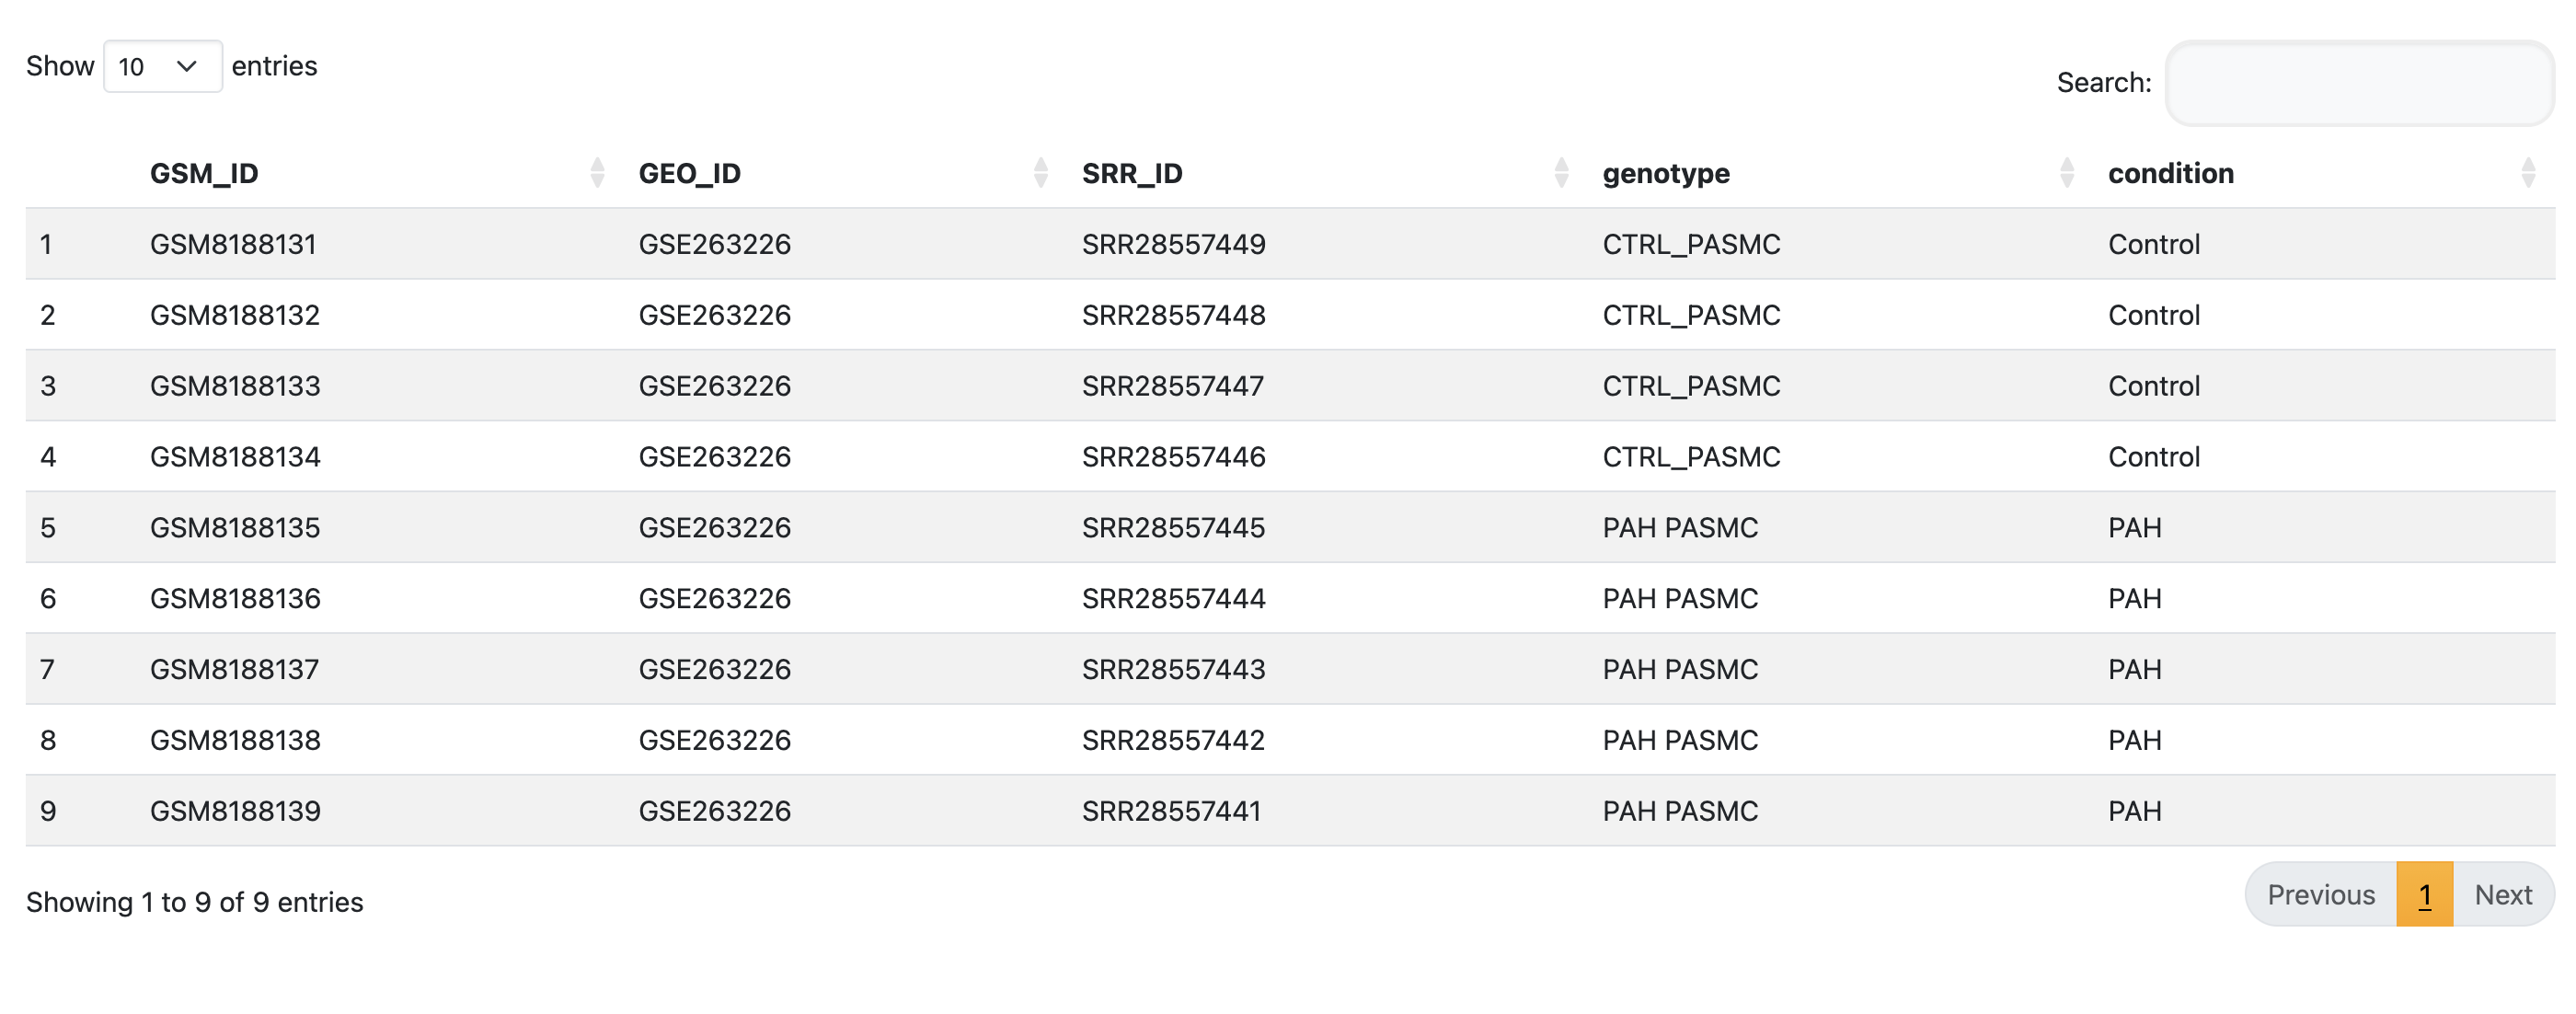This screenshot has width=2576, height=1014.
Task: Sort table by SRR_ID header
Action: tap(1132, 173)
